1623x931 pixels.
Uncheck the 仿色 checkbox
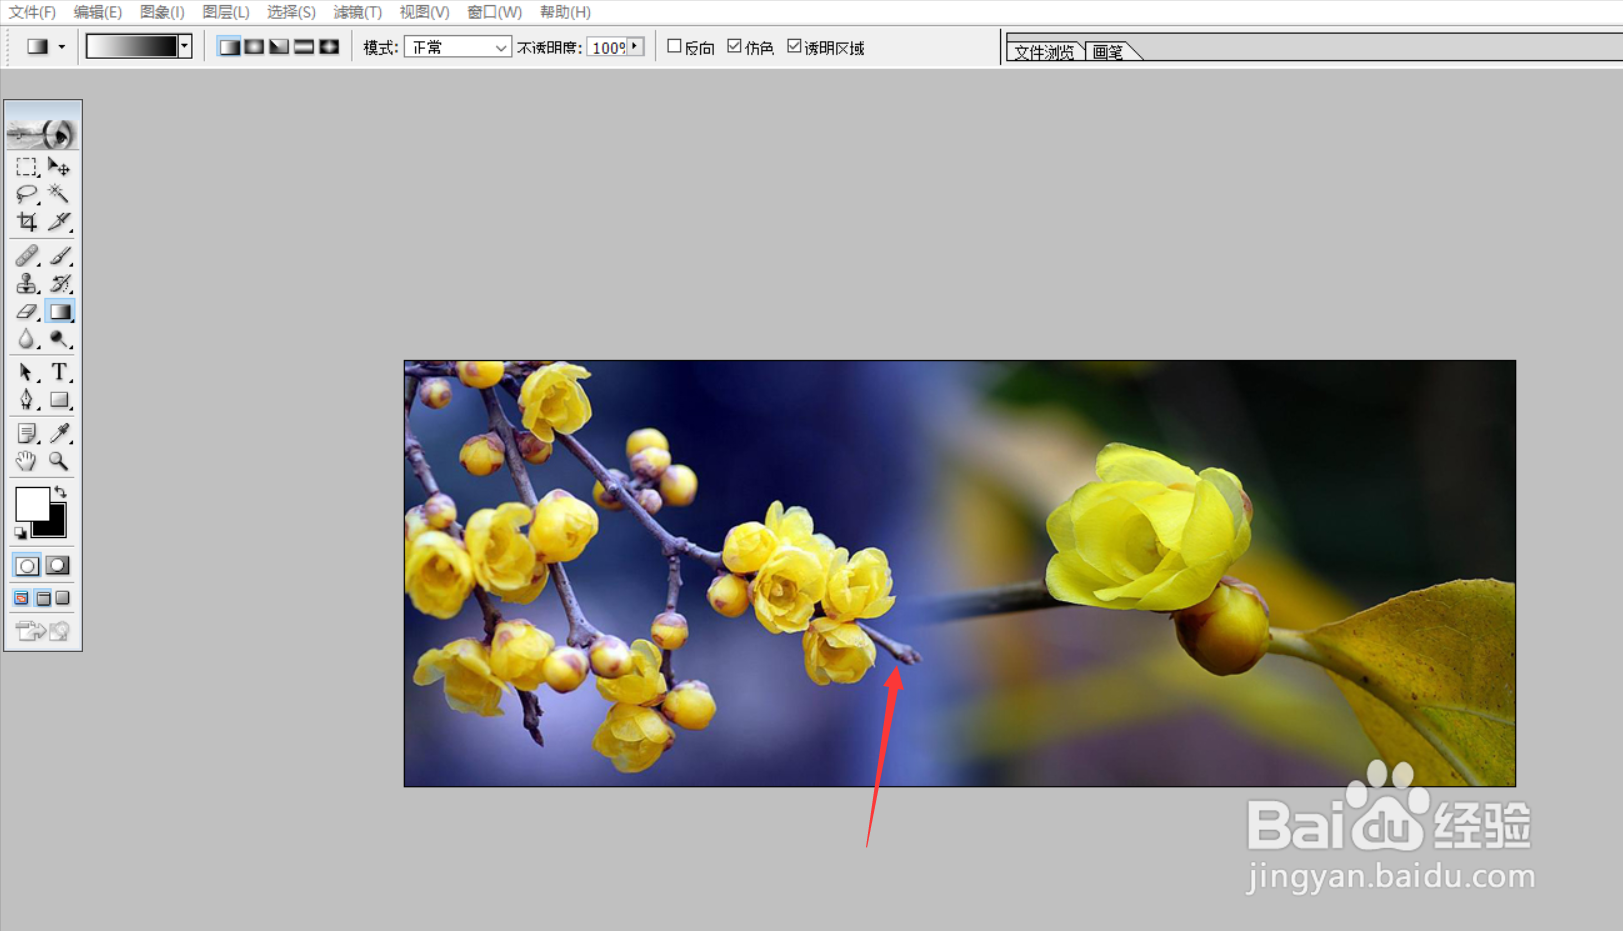point(734,46)
